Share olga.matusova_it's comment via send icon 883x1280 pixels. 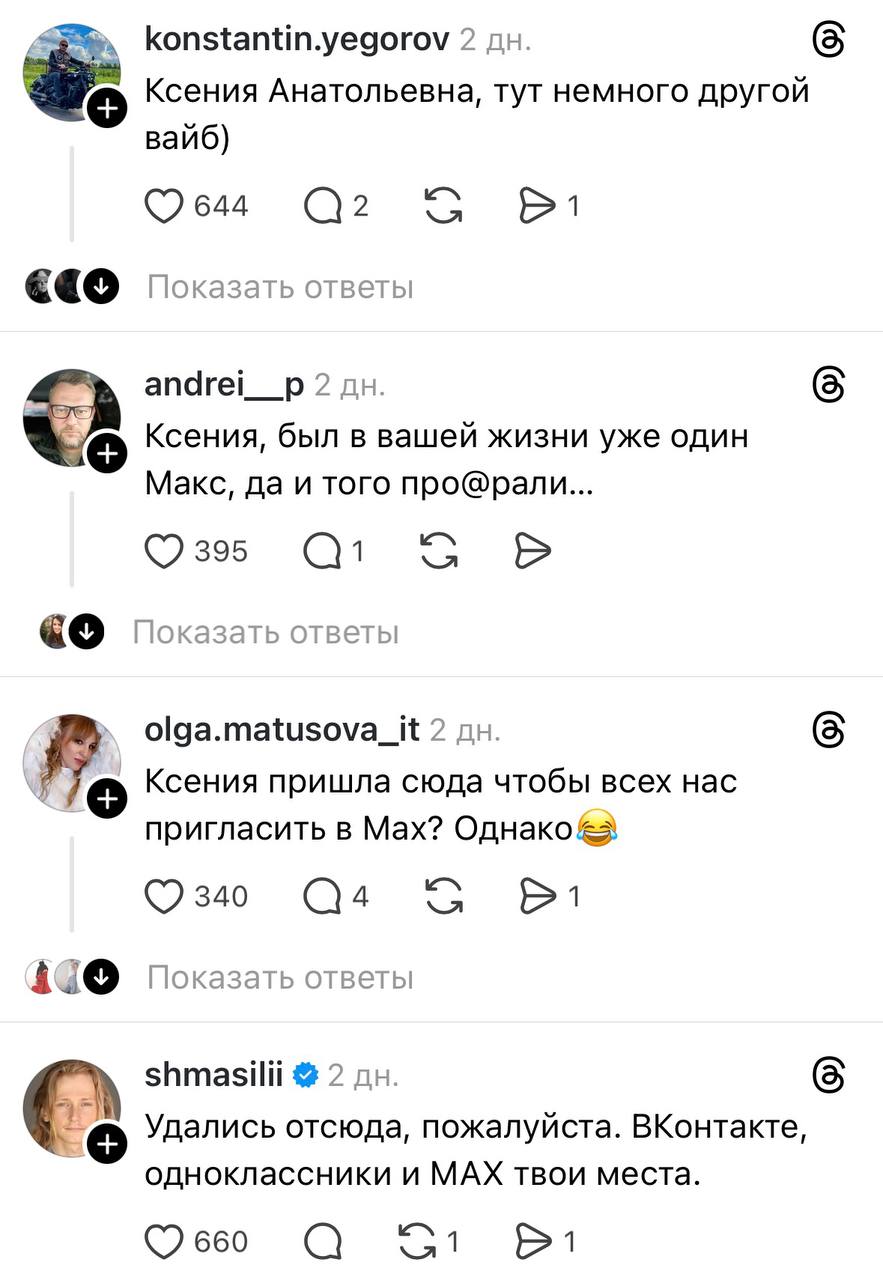tap(538, 896)
